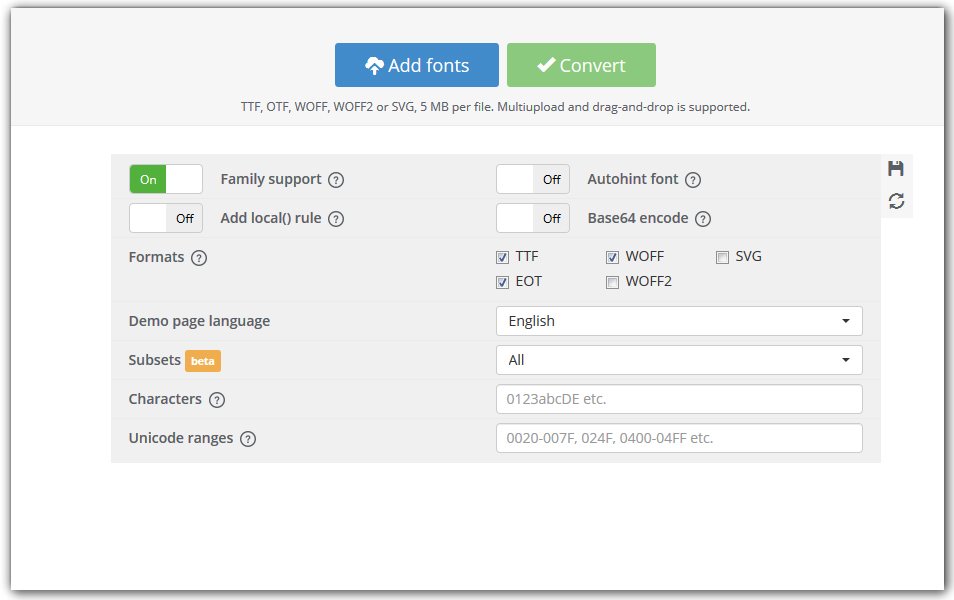This screenshot has width=954, height=600.
Task: Uncheck the EOT format checkbox
Action: 503,282
